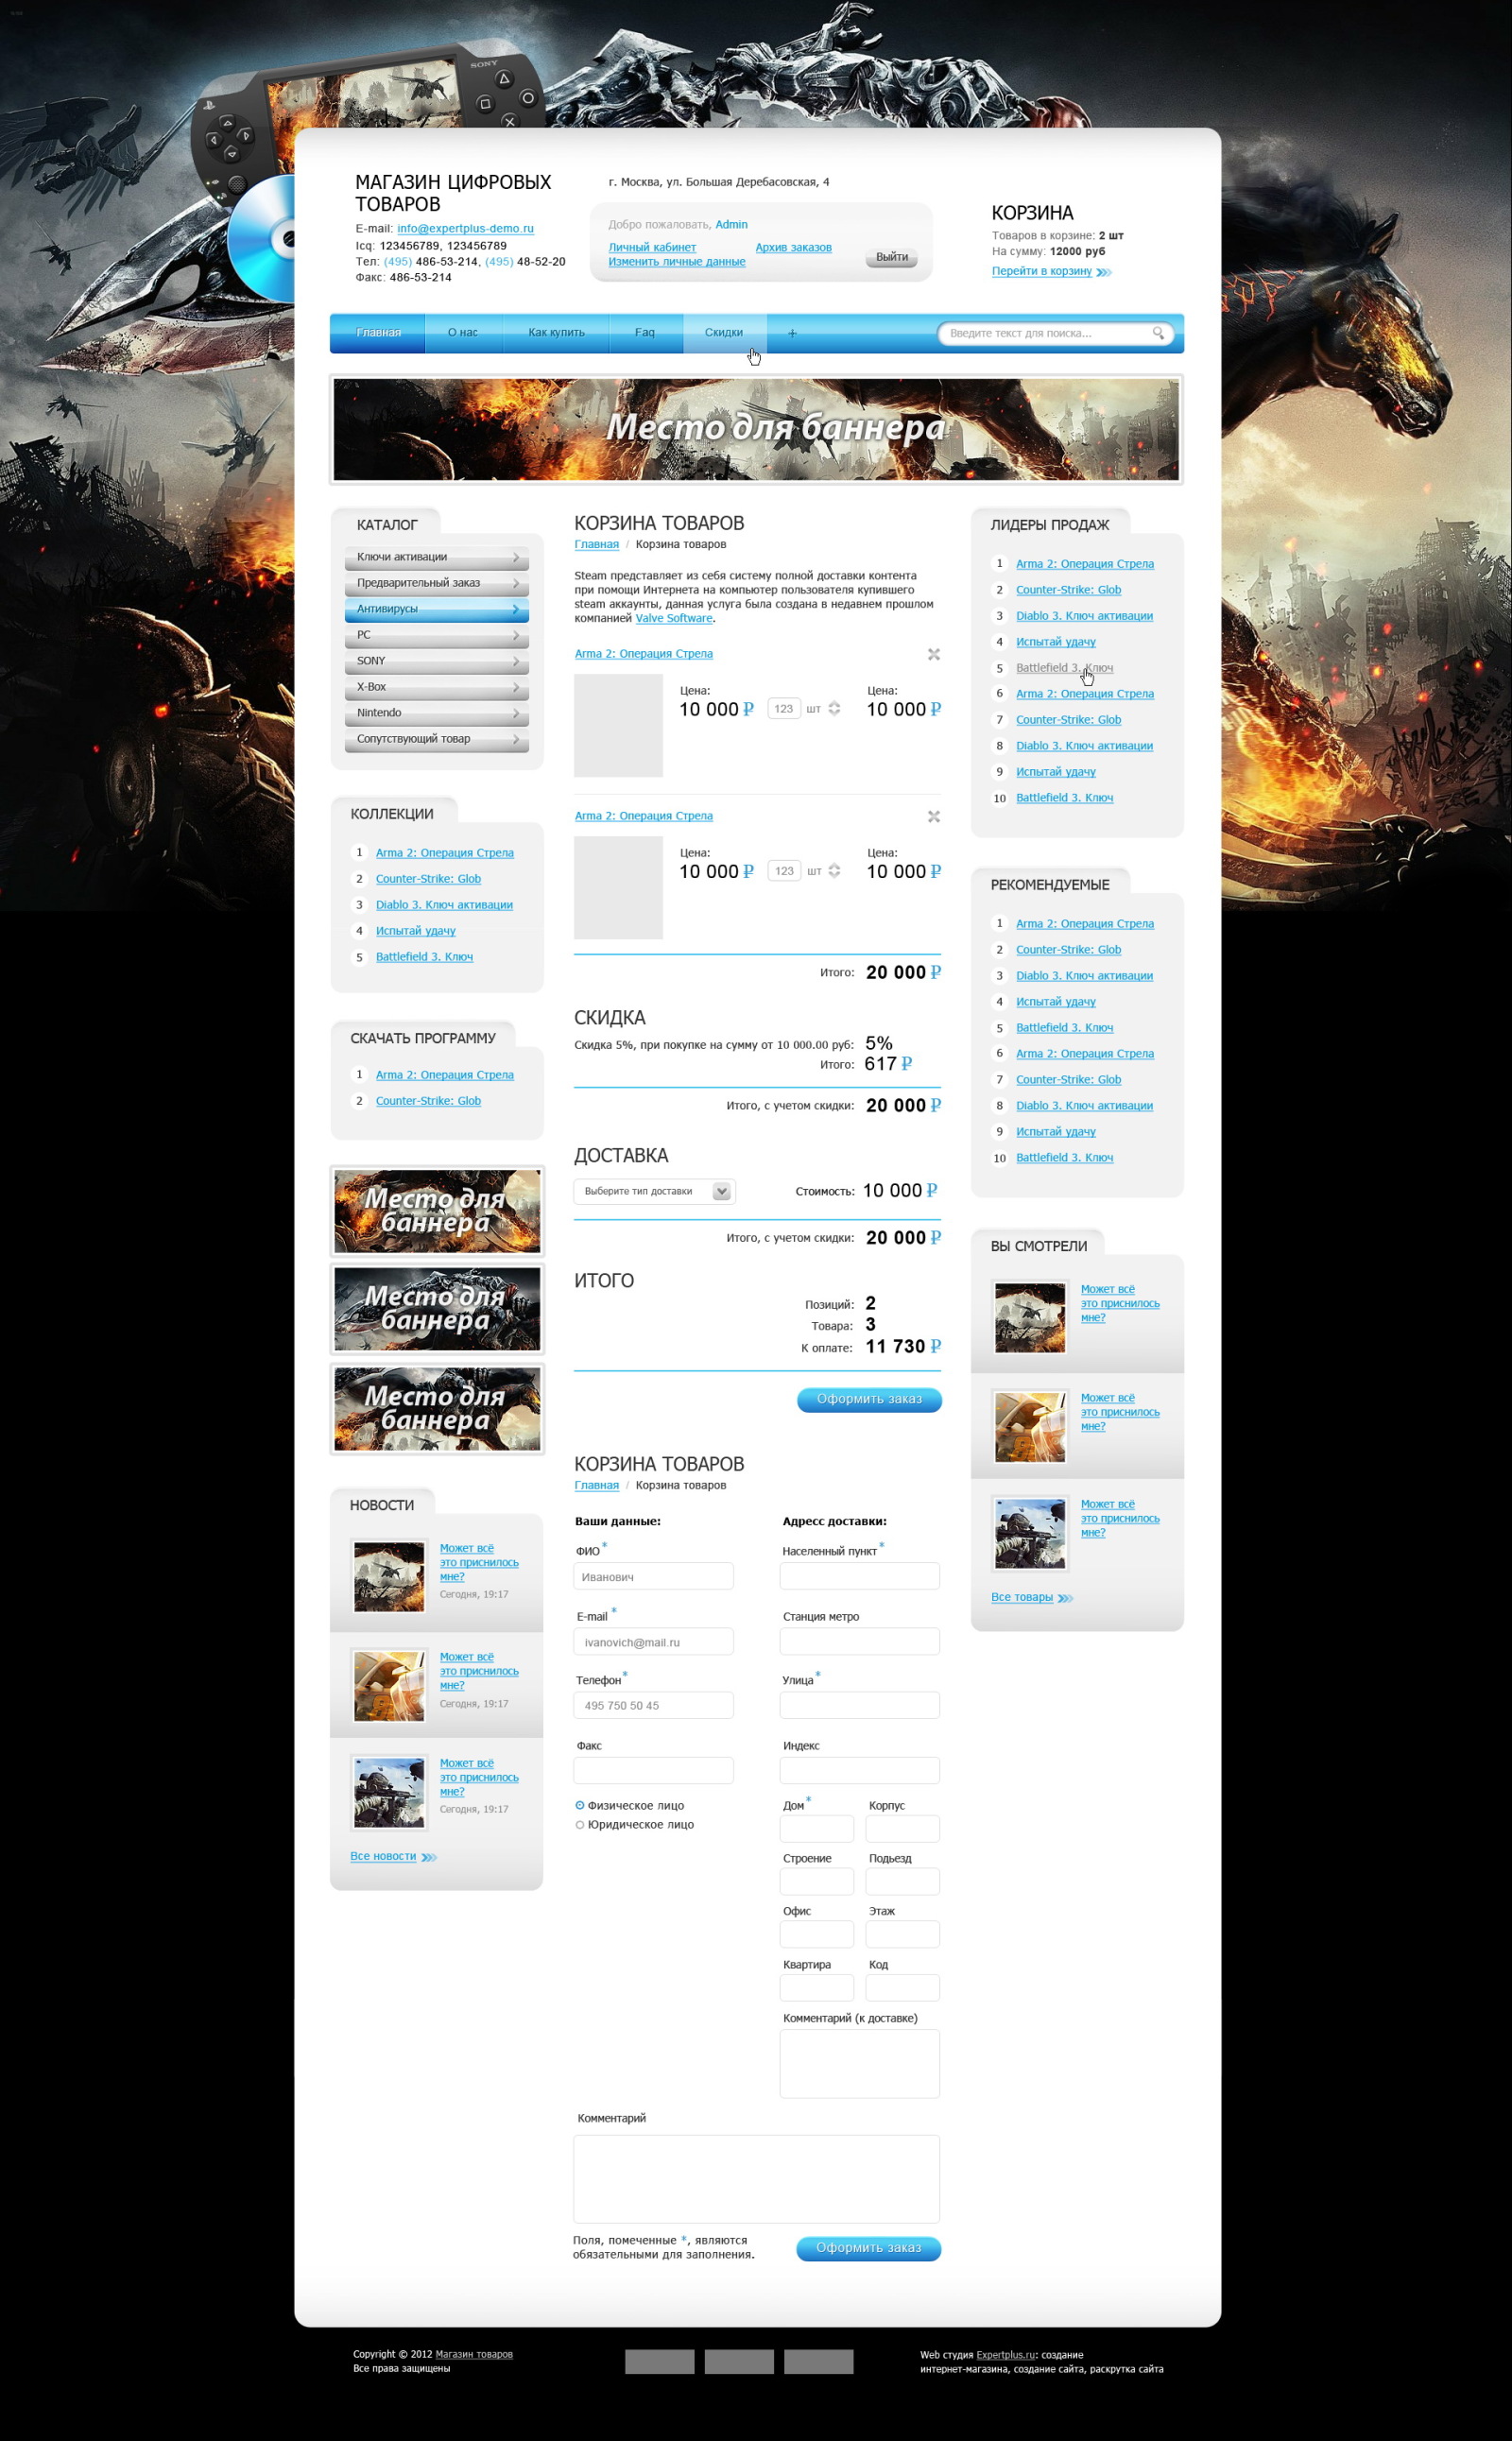
Task: Open second news thumbnail image
Action: click(389, 1686)
